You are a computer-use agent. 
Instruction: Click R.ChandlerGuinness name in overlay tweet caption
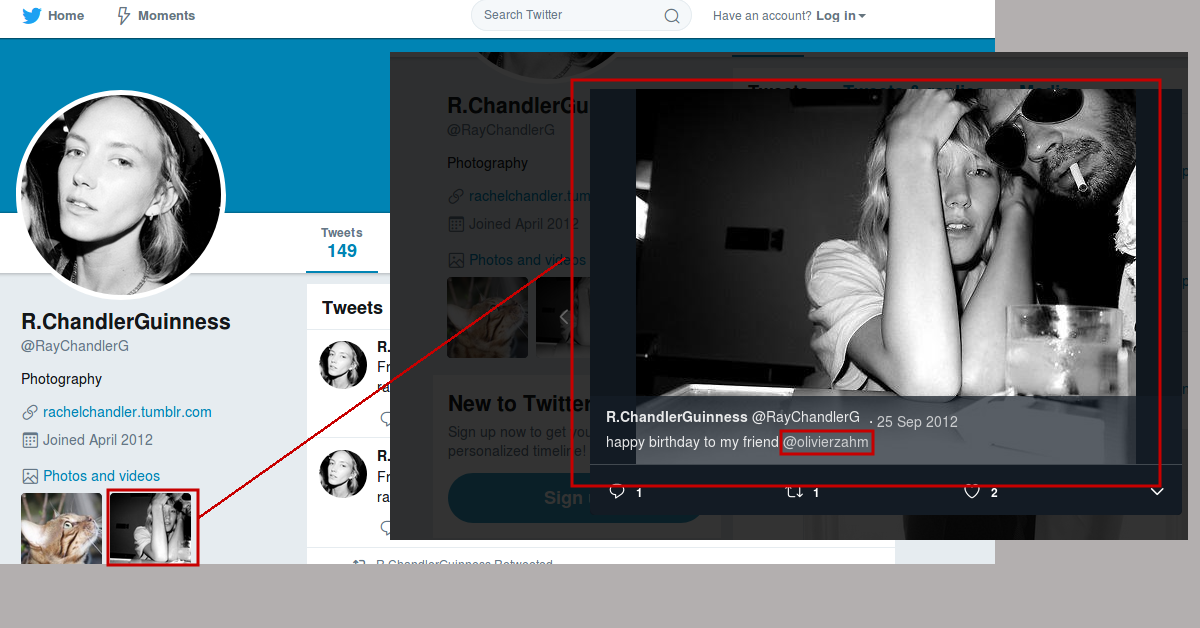click(677, 417)
